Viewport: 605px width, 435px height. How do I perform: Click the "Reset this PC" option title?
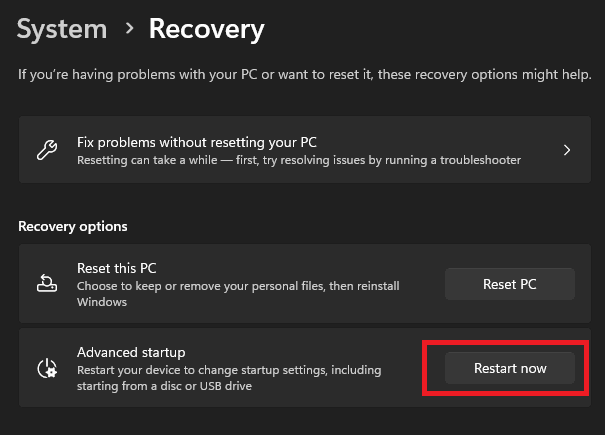tap(117, 268)
